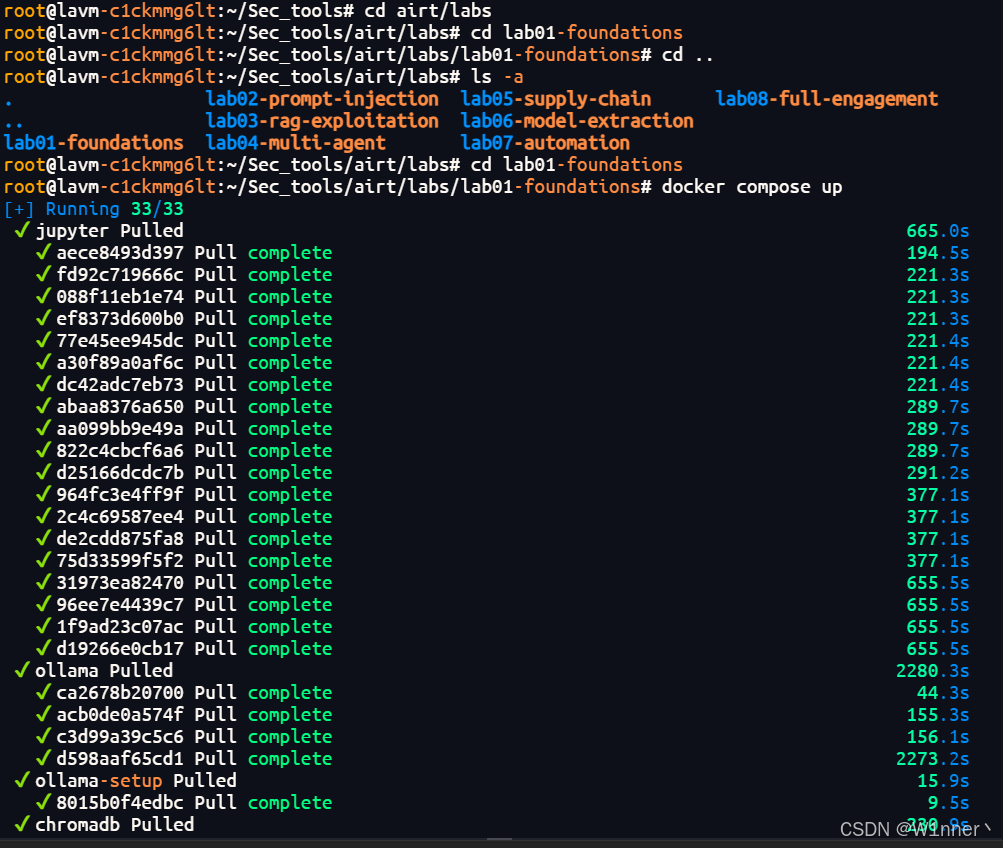Click layer hash fd92c719666c
This screenshot has height=848, width=1003.
click(x=120, y=275)
